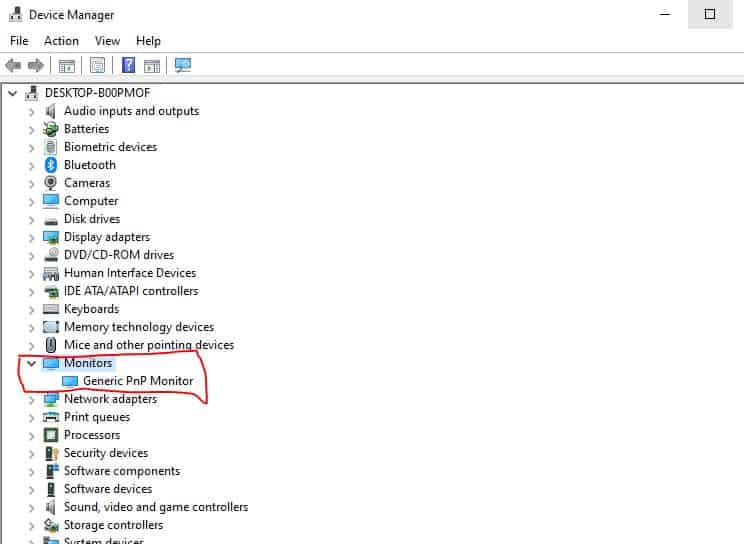Expand the Network adapters category
The image size is (744, 544).
(x=31, y=400)
